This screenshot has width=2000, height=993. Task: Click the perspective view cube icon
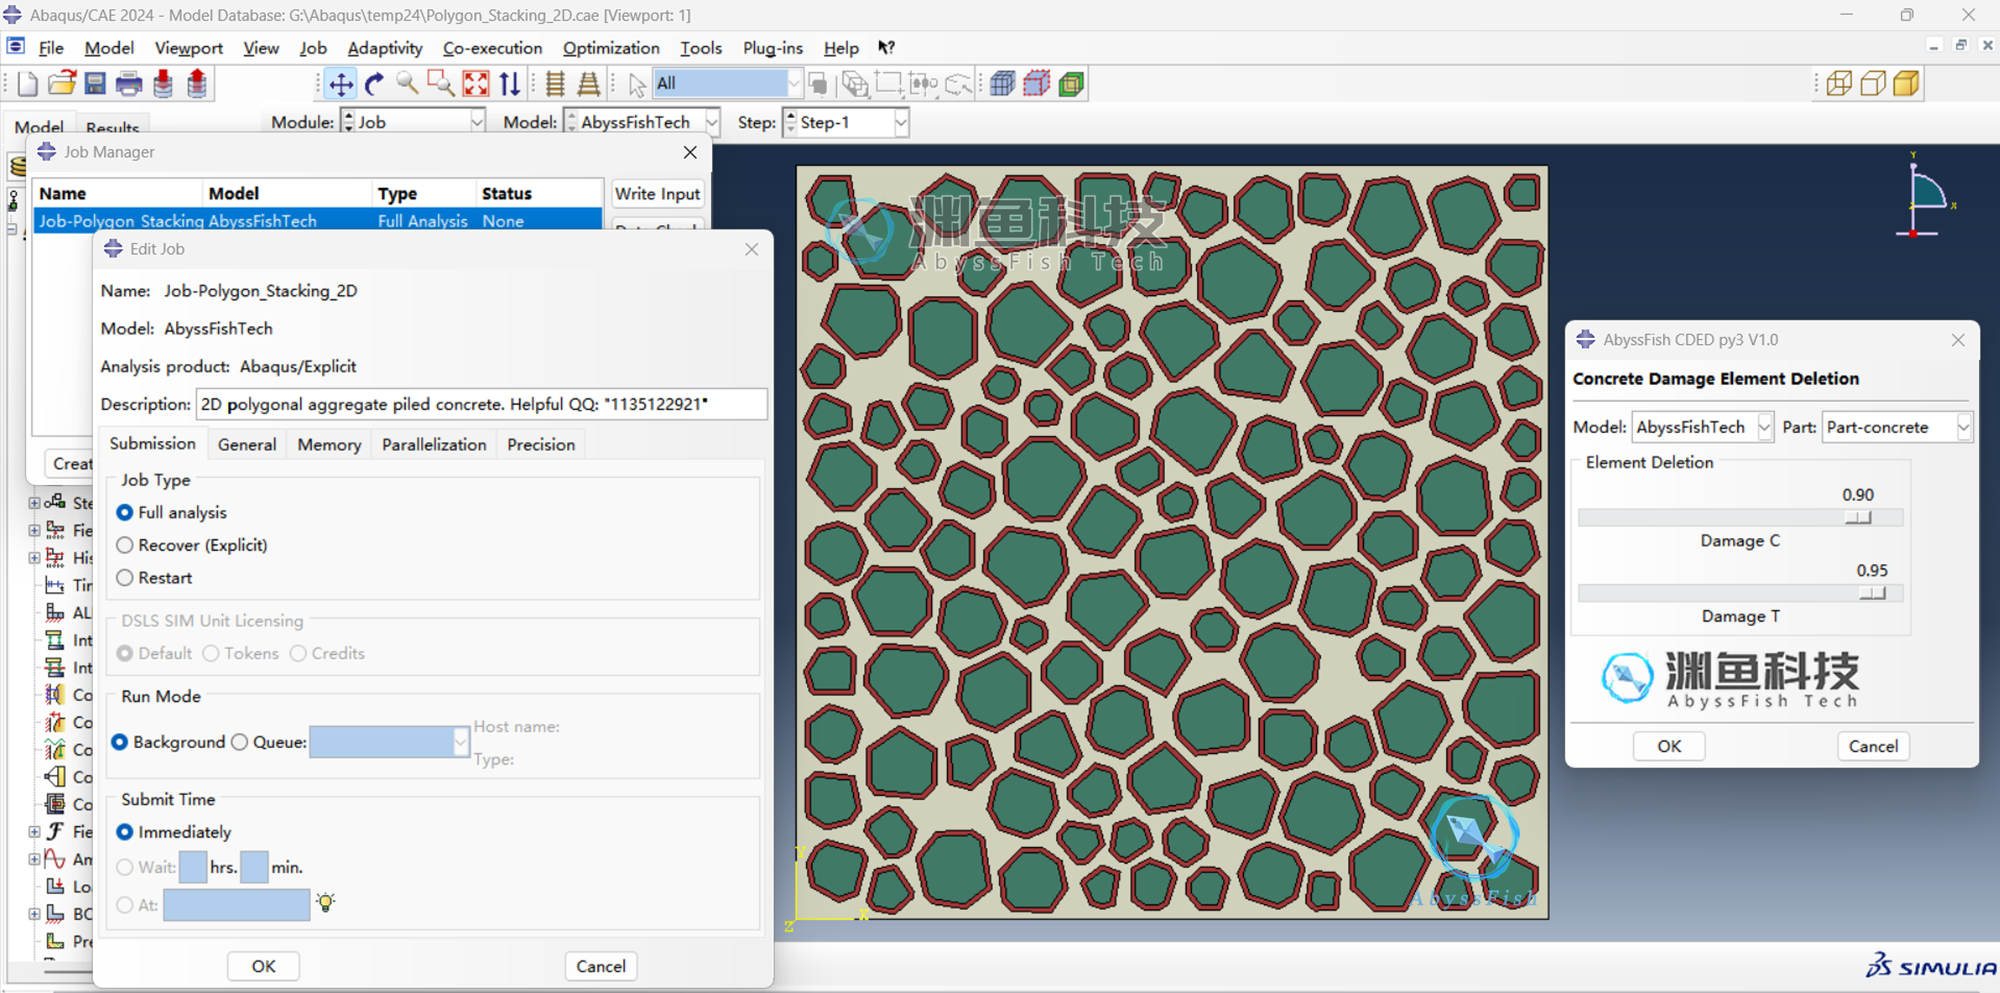click(1003, 84)
